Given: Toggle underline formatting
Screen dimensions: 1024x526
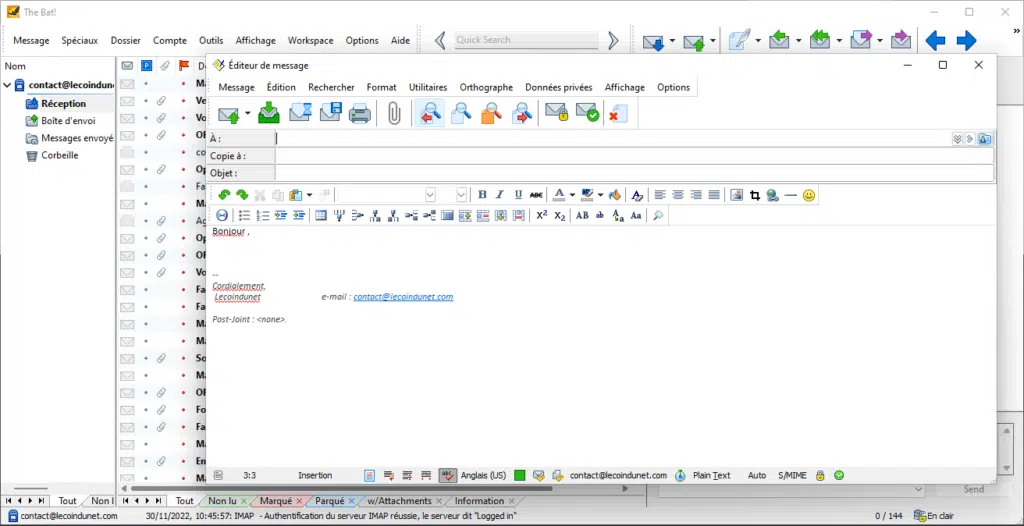Looking at the screenshot, I should (x=518, y=195).
